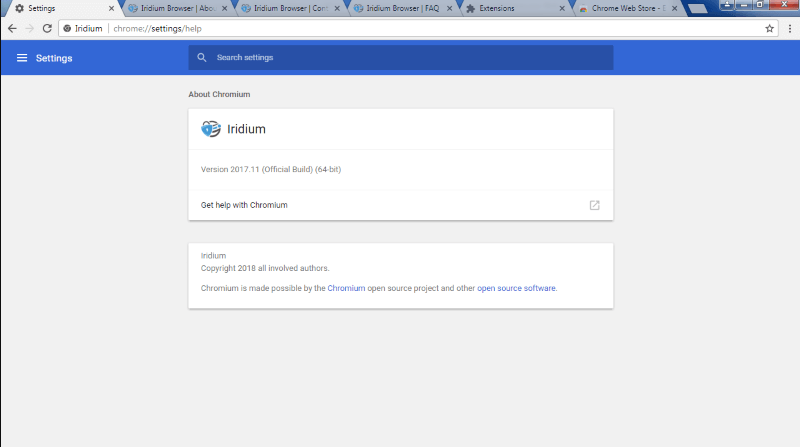Close the Chrome Web Store tab

click(x=674, y=8)
